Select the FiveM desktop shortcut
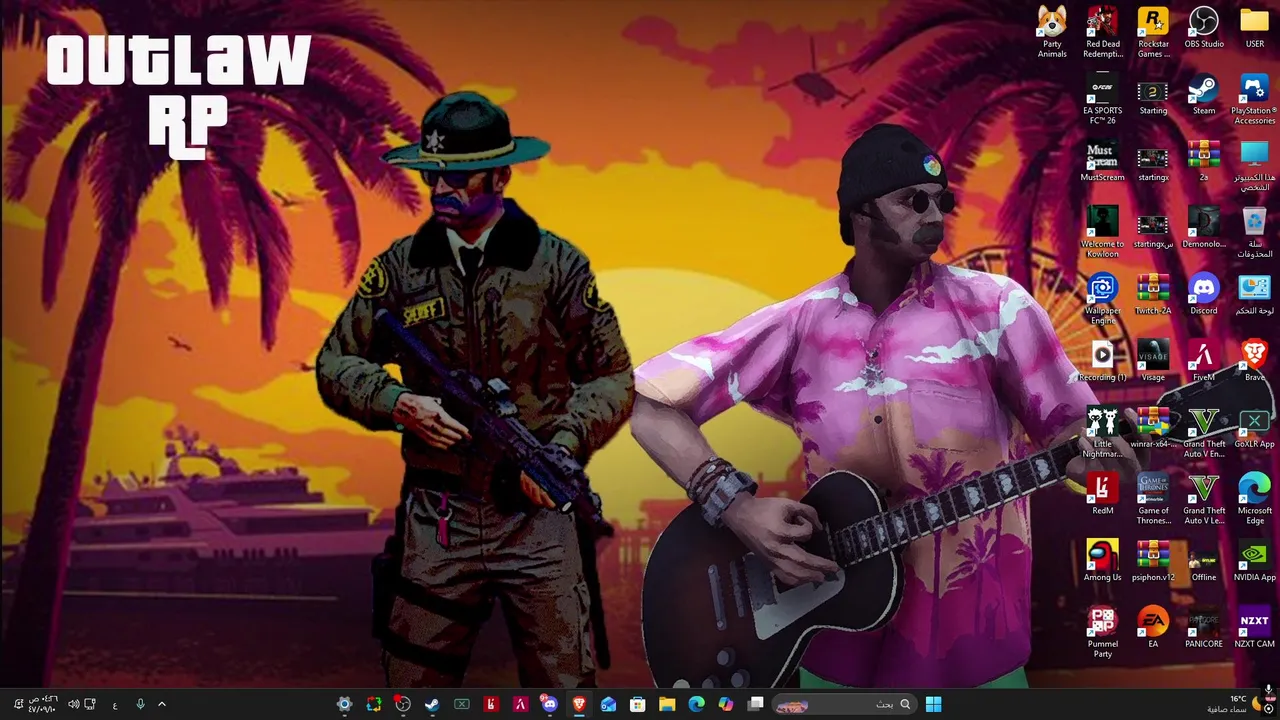The image size is (1280, 720). click(1204, 361)
